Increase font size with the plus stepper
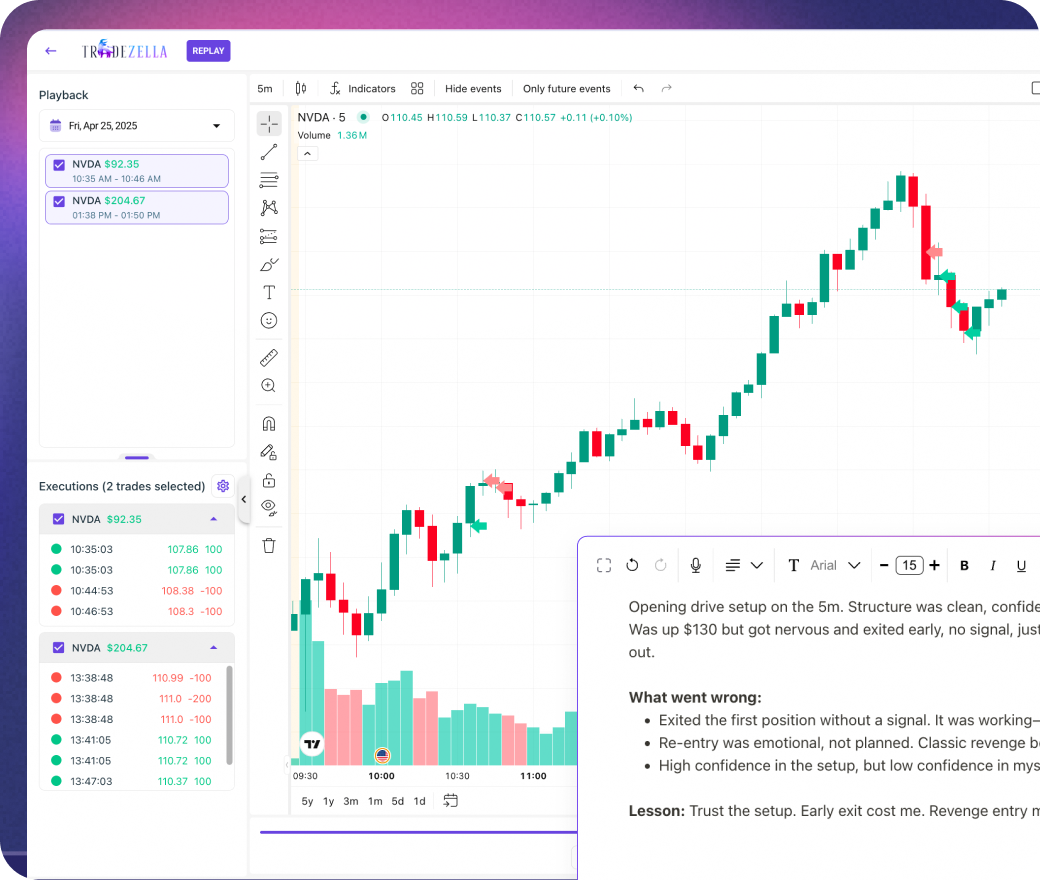This screenshot has height=880, width=1040. click(x=934, y=565)
